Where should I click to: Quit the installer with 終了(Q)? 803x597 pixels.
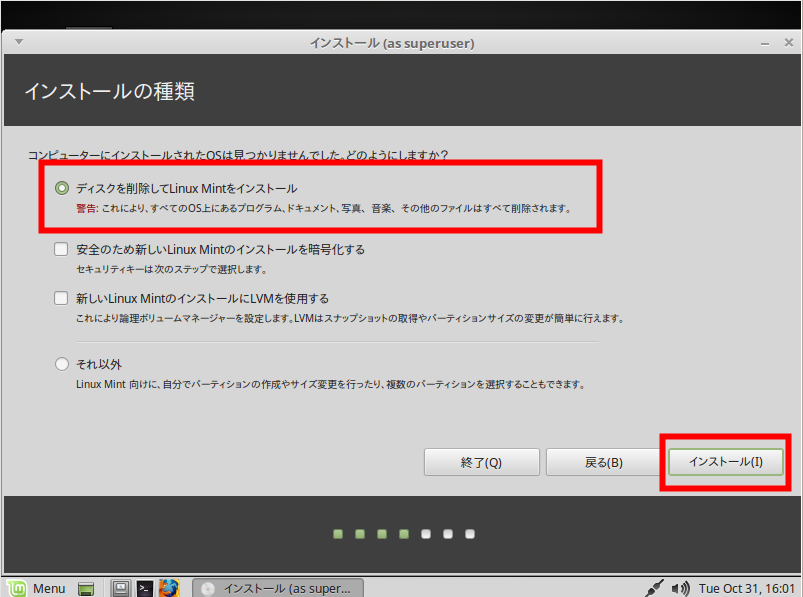(x=481, y=462)
